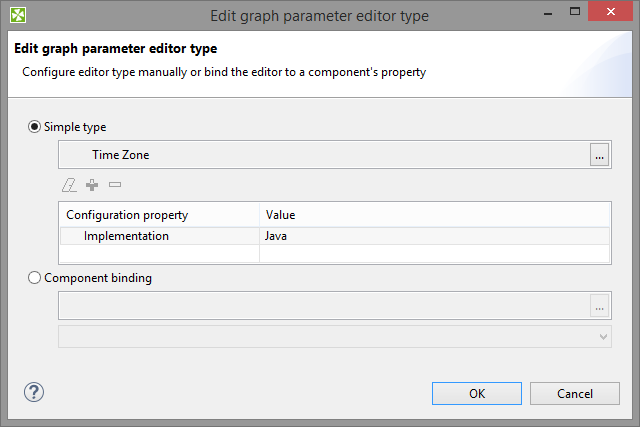Confirm the dialog with OK
The image size is (640, 427).
[x=477, y=393]
